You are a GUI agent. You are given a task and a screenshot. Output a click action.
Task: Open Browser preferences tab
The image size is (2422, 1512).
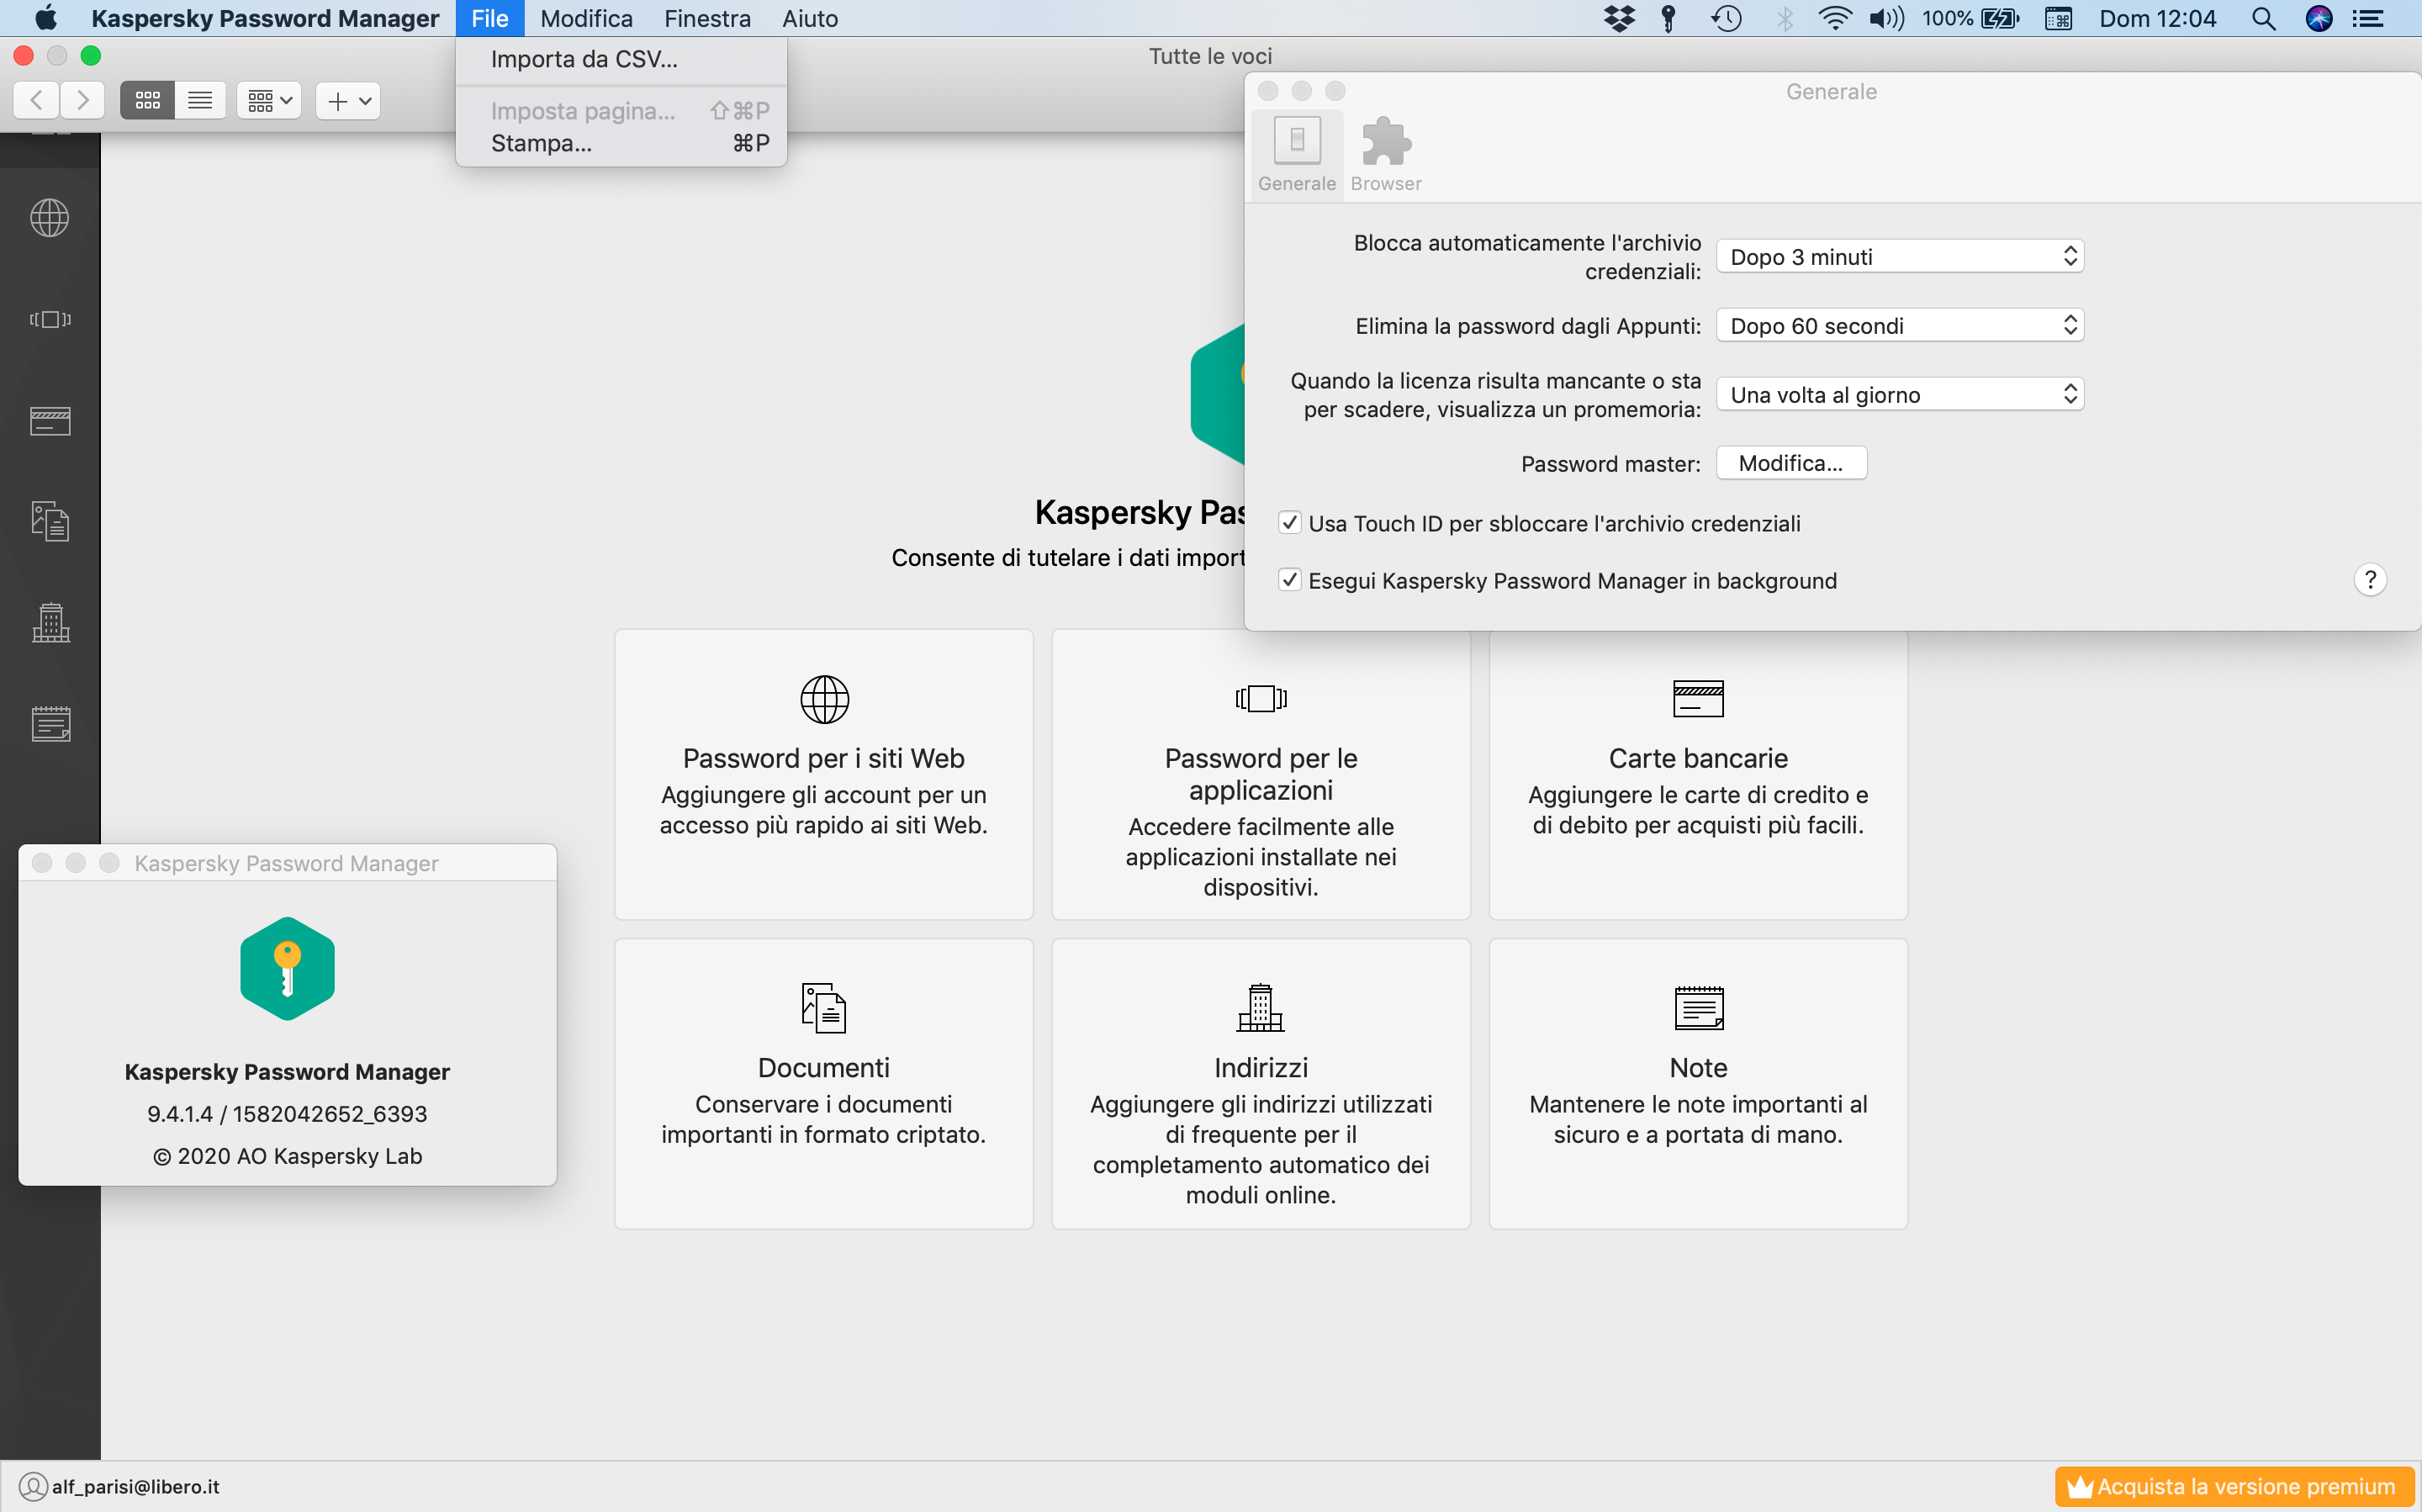point(1385,155)
